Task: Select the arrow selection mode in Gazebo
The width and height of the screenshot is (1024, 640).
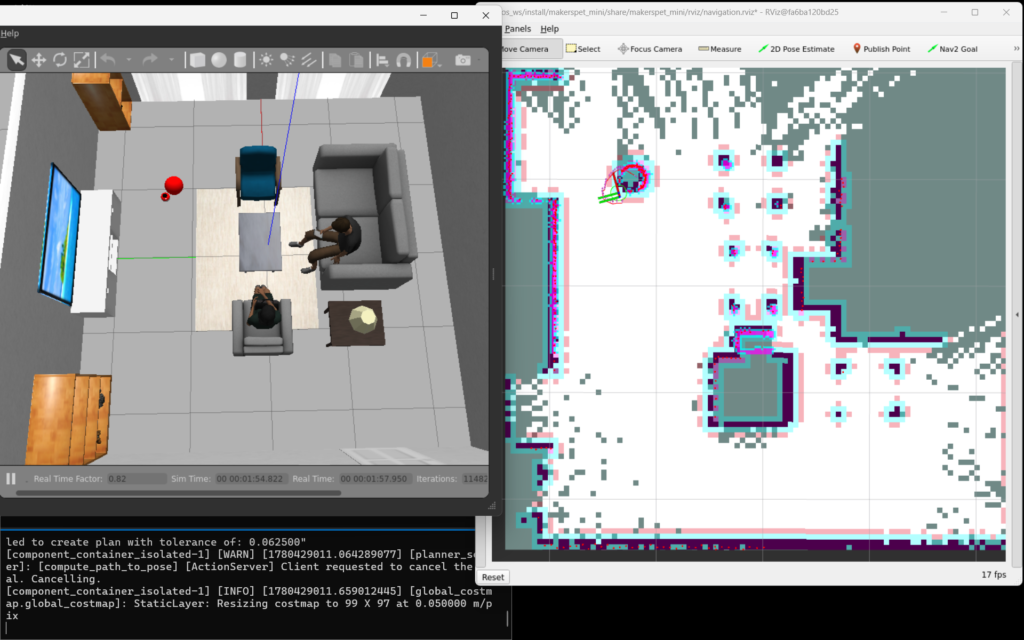Action: click(x=16, y=60)
